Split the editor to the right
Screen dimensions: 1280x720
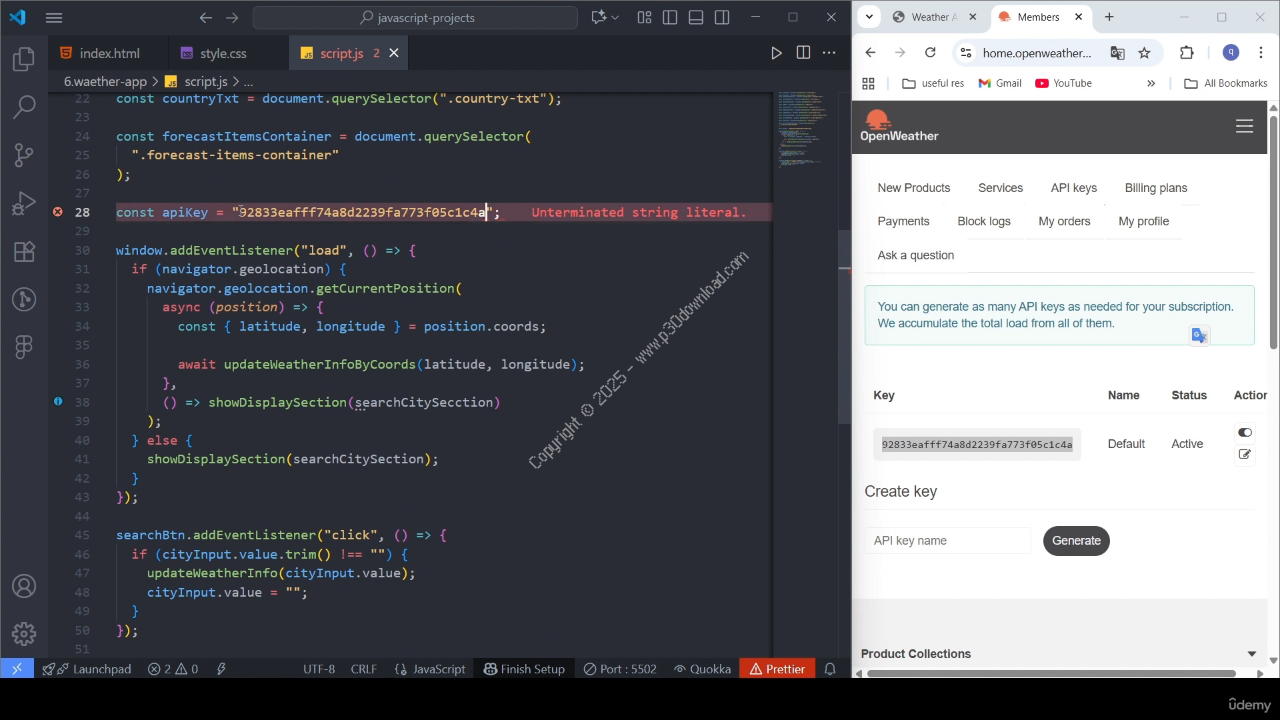(803, 53)
